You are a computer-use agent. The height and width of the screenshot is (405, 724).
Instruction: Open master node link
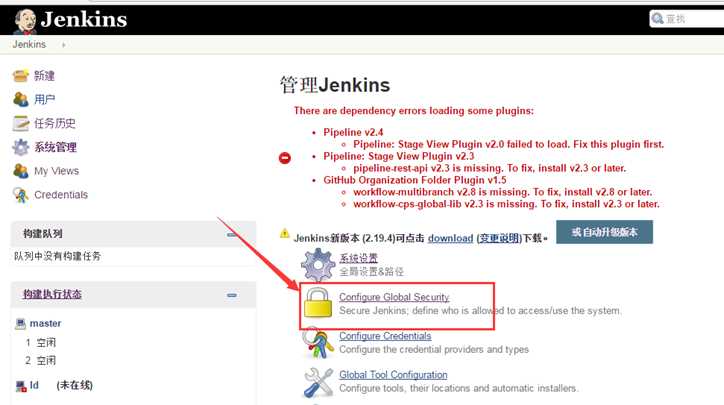point(45,323)
